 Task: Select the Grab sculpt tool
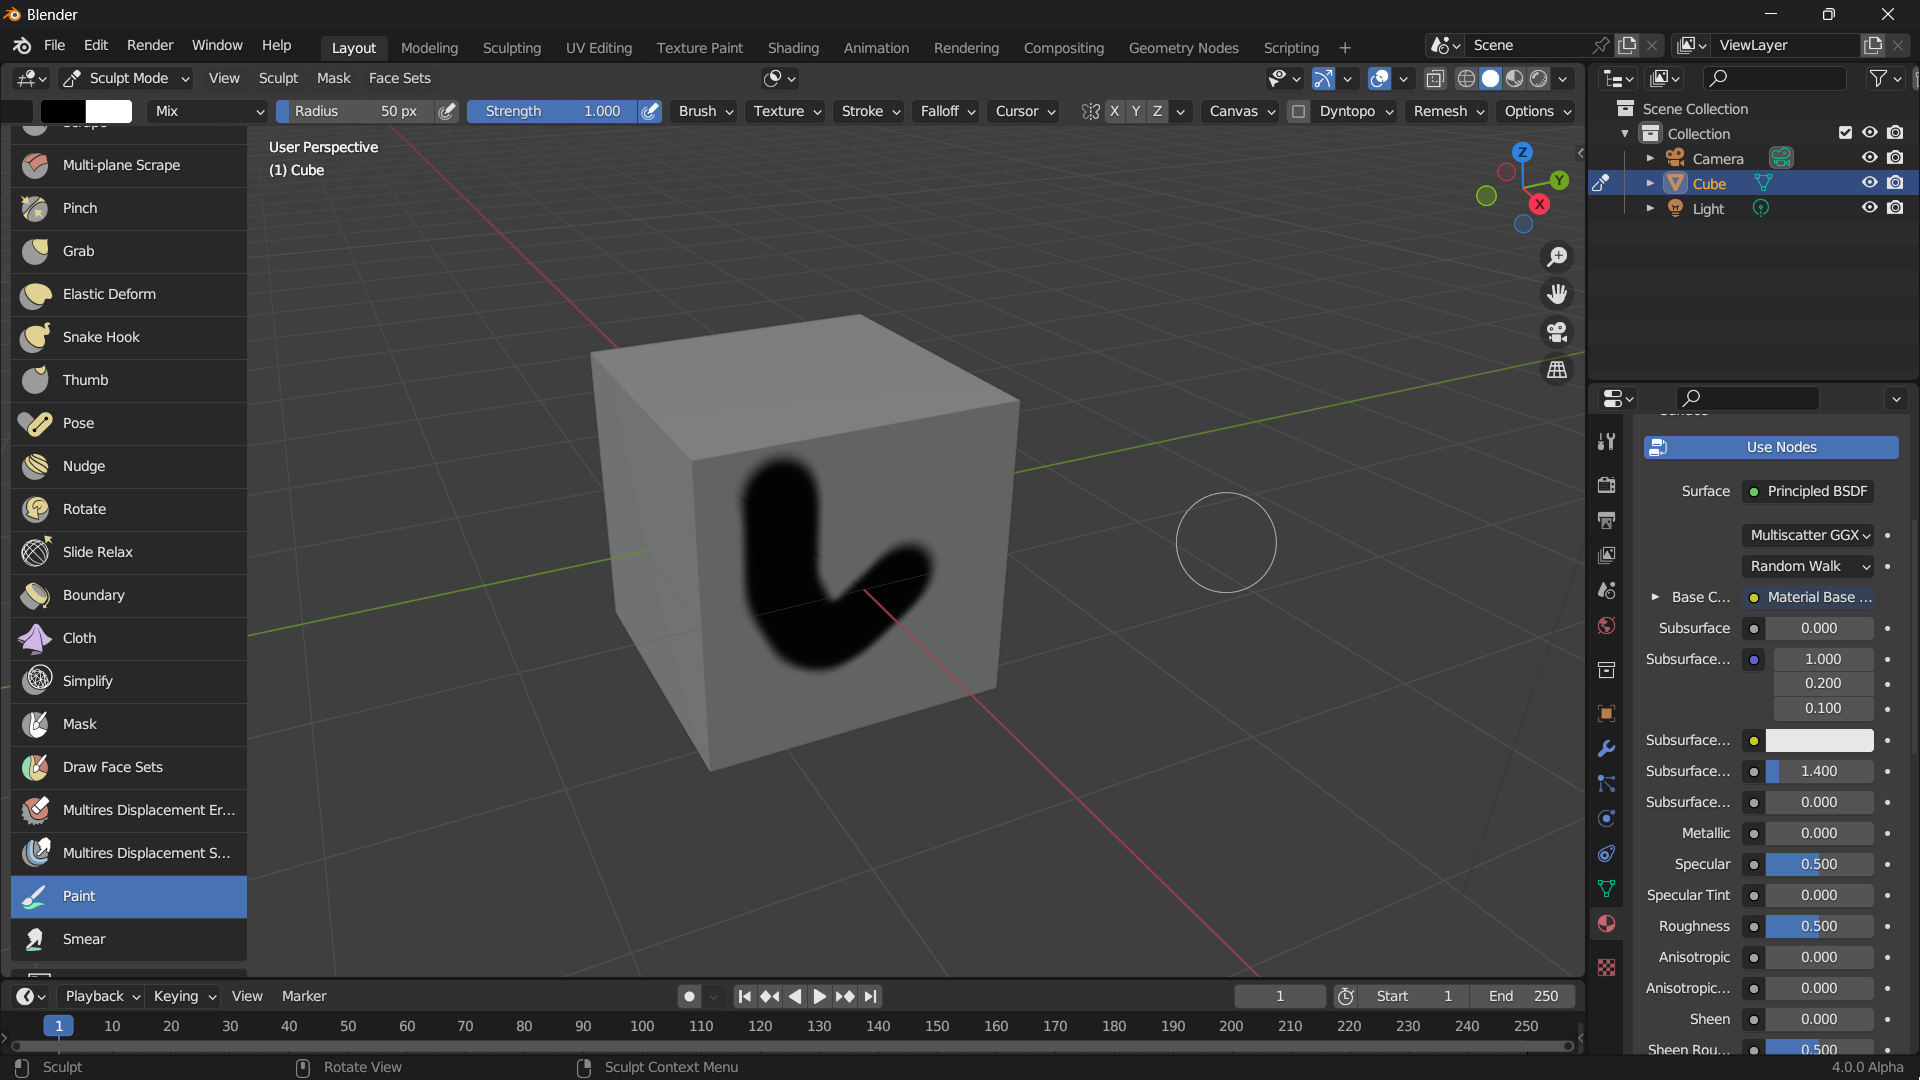[129, 251]
